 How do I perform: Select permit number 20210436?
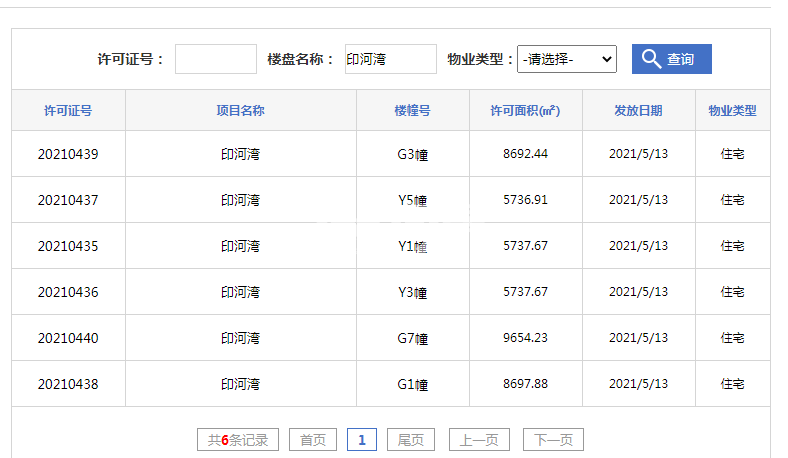pyautogui.click(x=68, y=292)
